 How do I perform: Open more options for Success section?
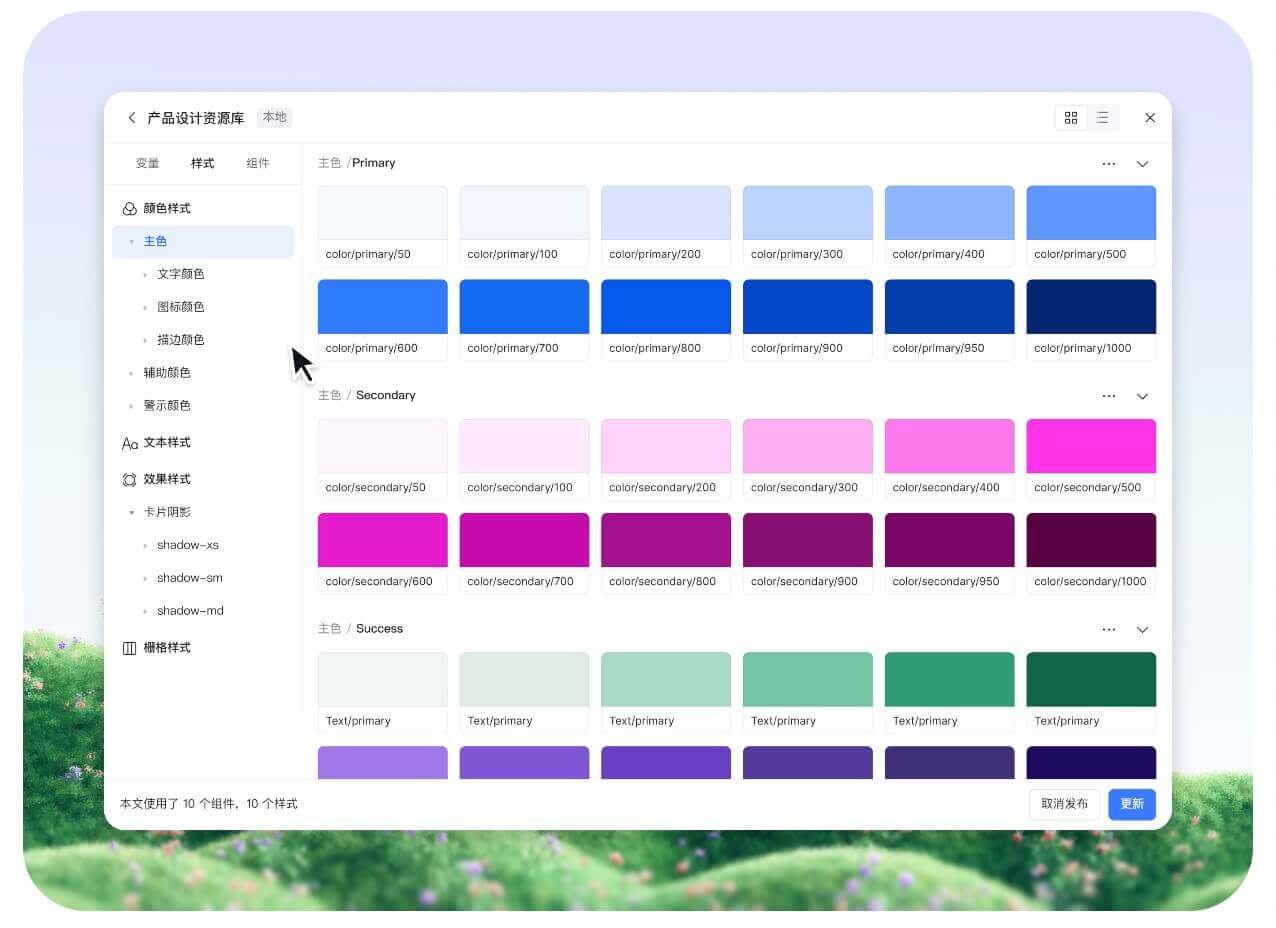(1108, 630)
